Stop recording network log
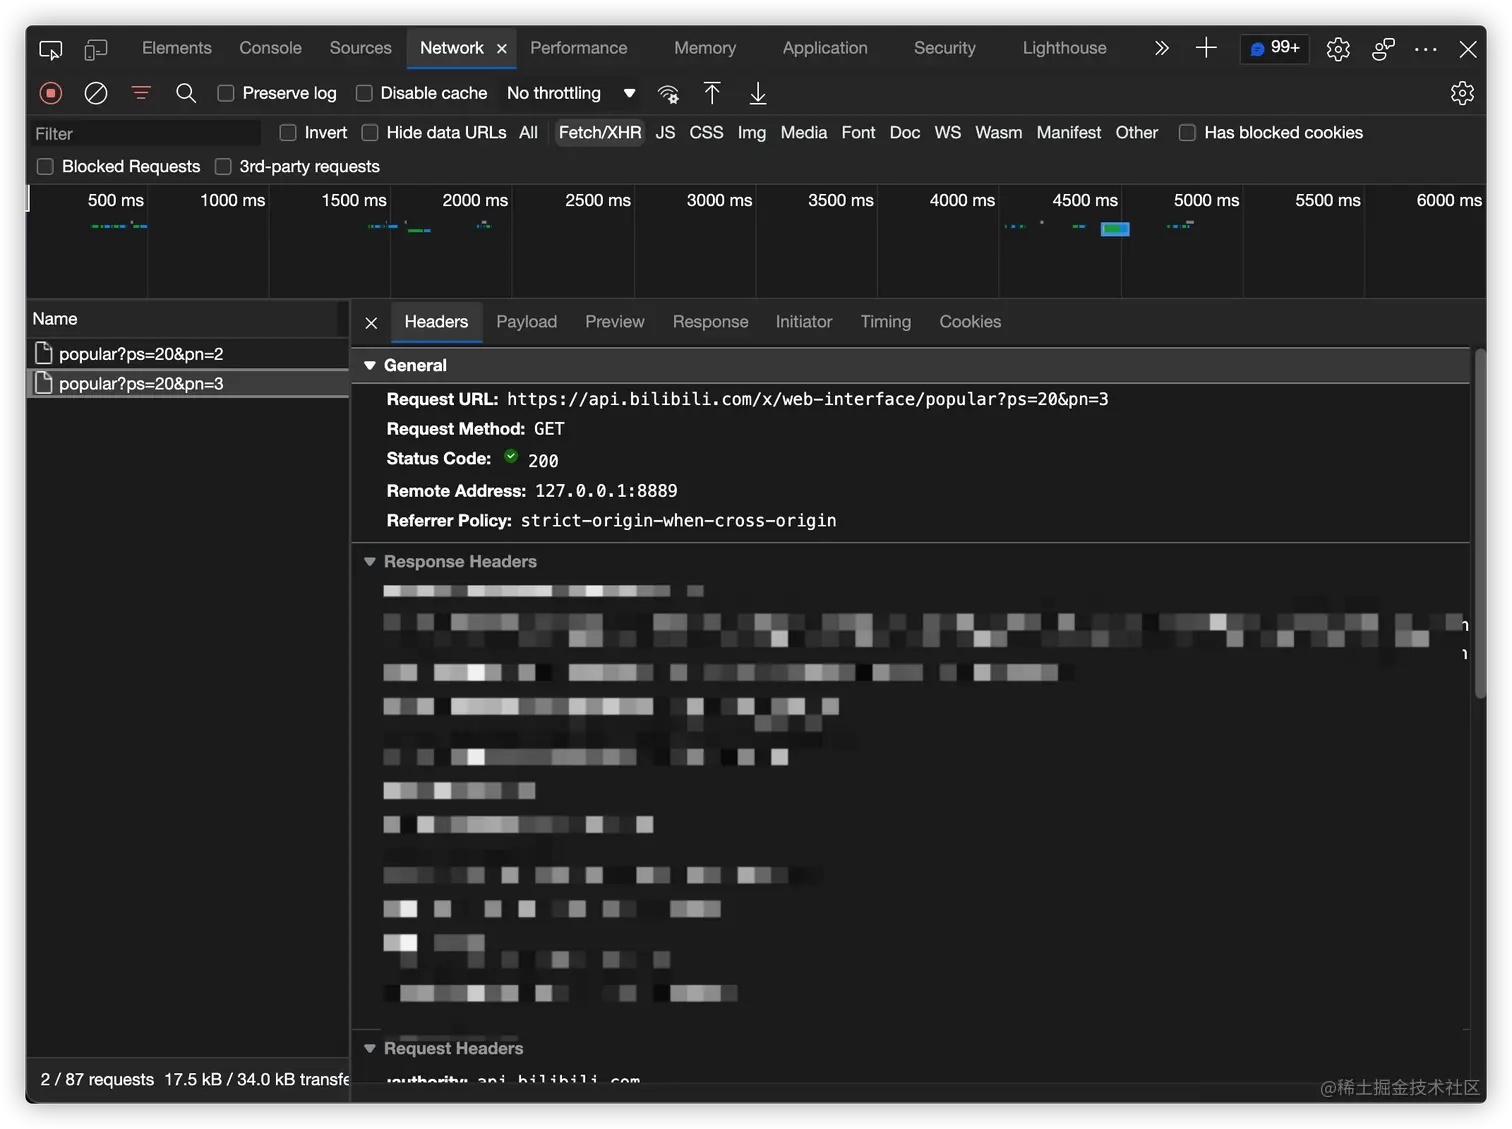Screen dimensions: 1512x1129 coord(51,93)
